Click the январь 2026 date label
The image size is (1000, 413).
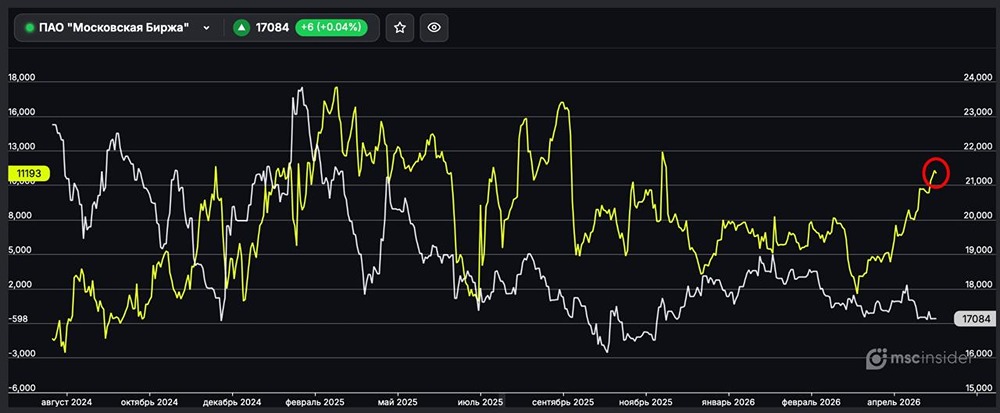pos(728,403)
